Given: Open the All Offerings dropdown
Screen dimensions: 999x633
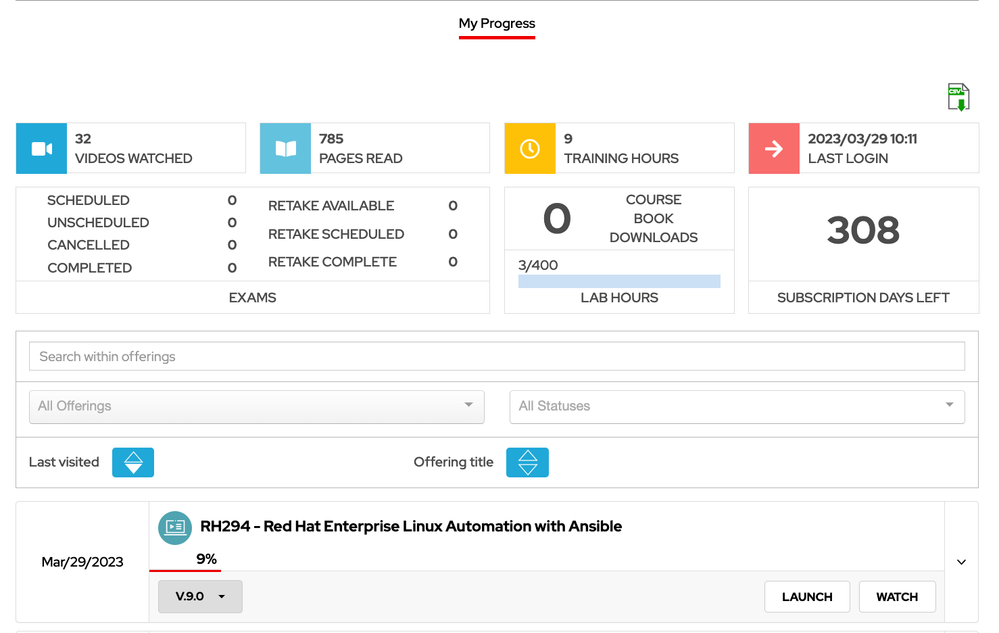Looking at the screenshot, I should 256,406.
